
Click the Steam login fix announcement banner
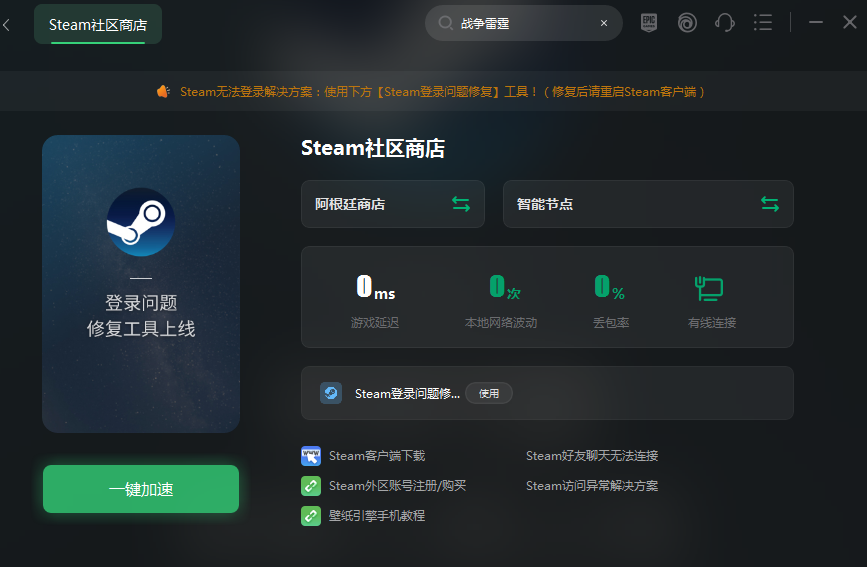click(434, 91)
